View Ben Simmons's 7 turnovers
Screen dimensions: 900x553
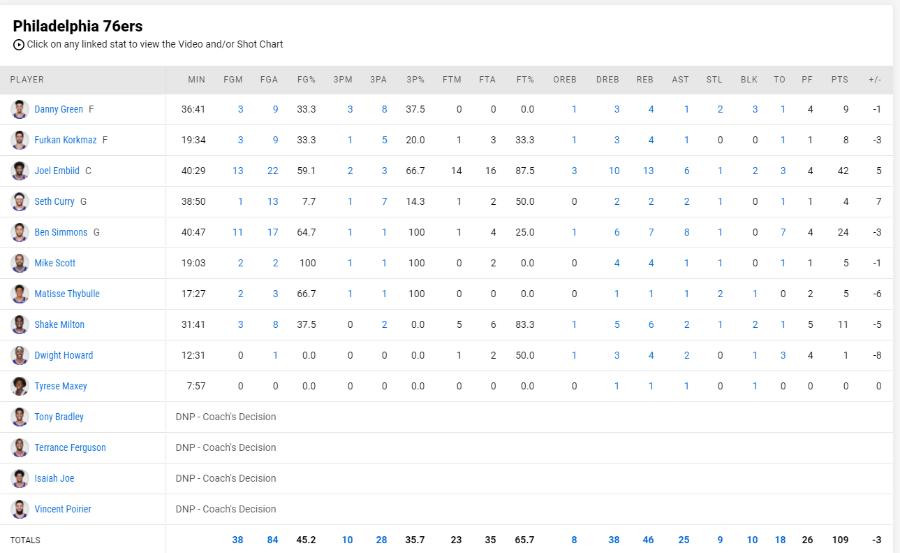tap(783, 232)
